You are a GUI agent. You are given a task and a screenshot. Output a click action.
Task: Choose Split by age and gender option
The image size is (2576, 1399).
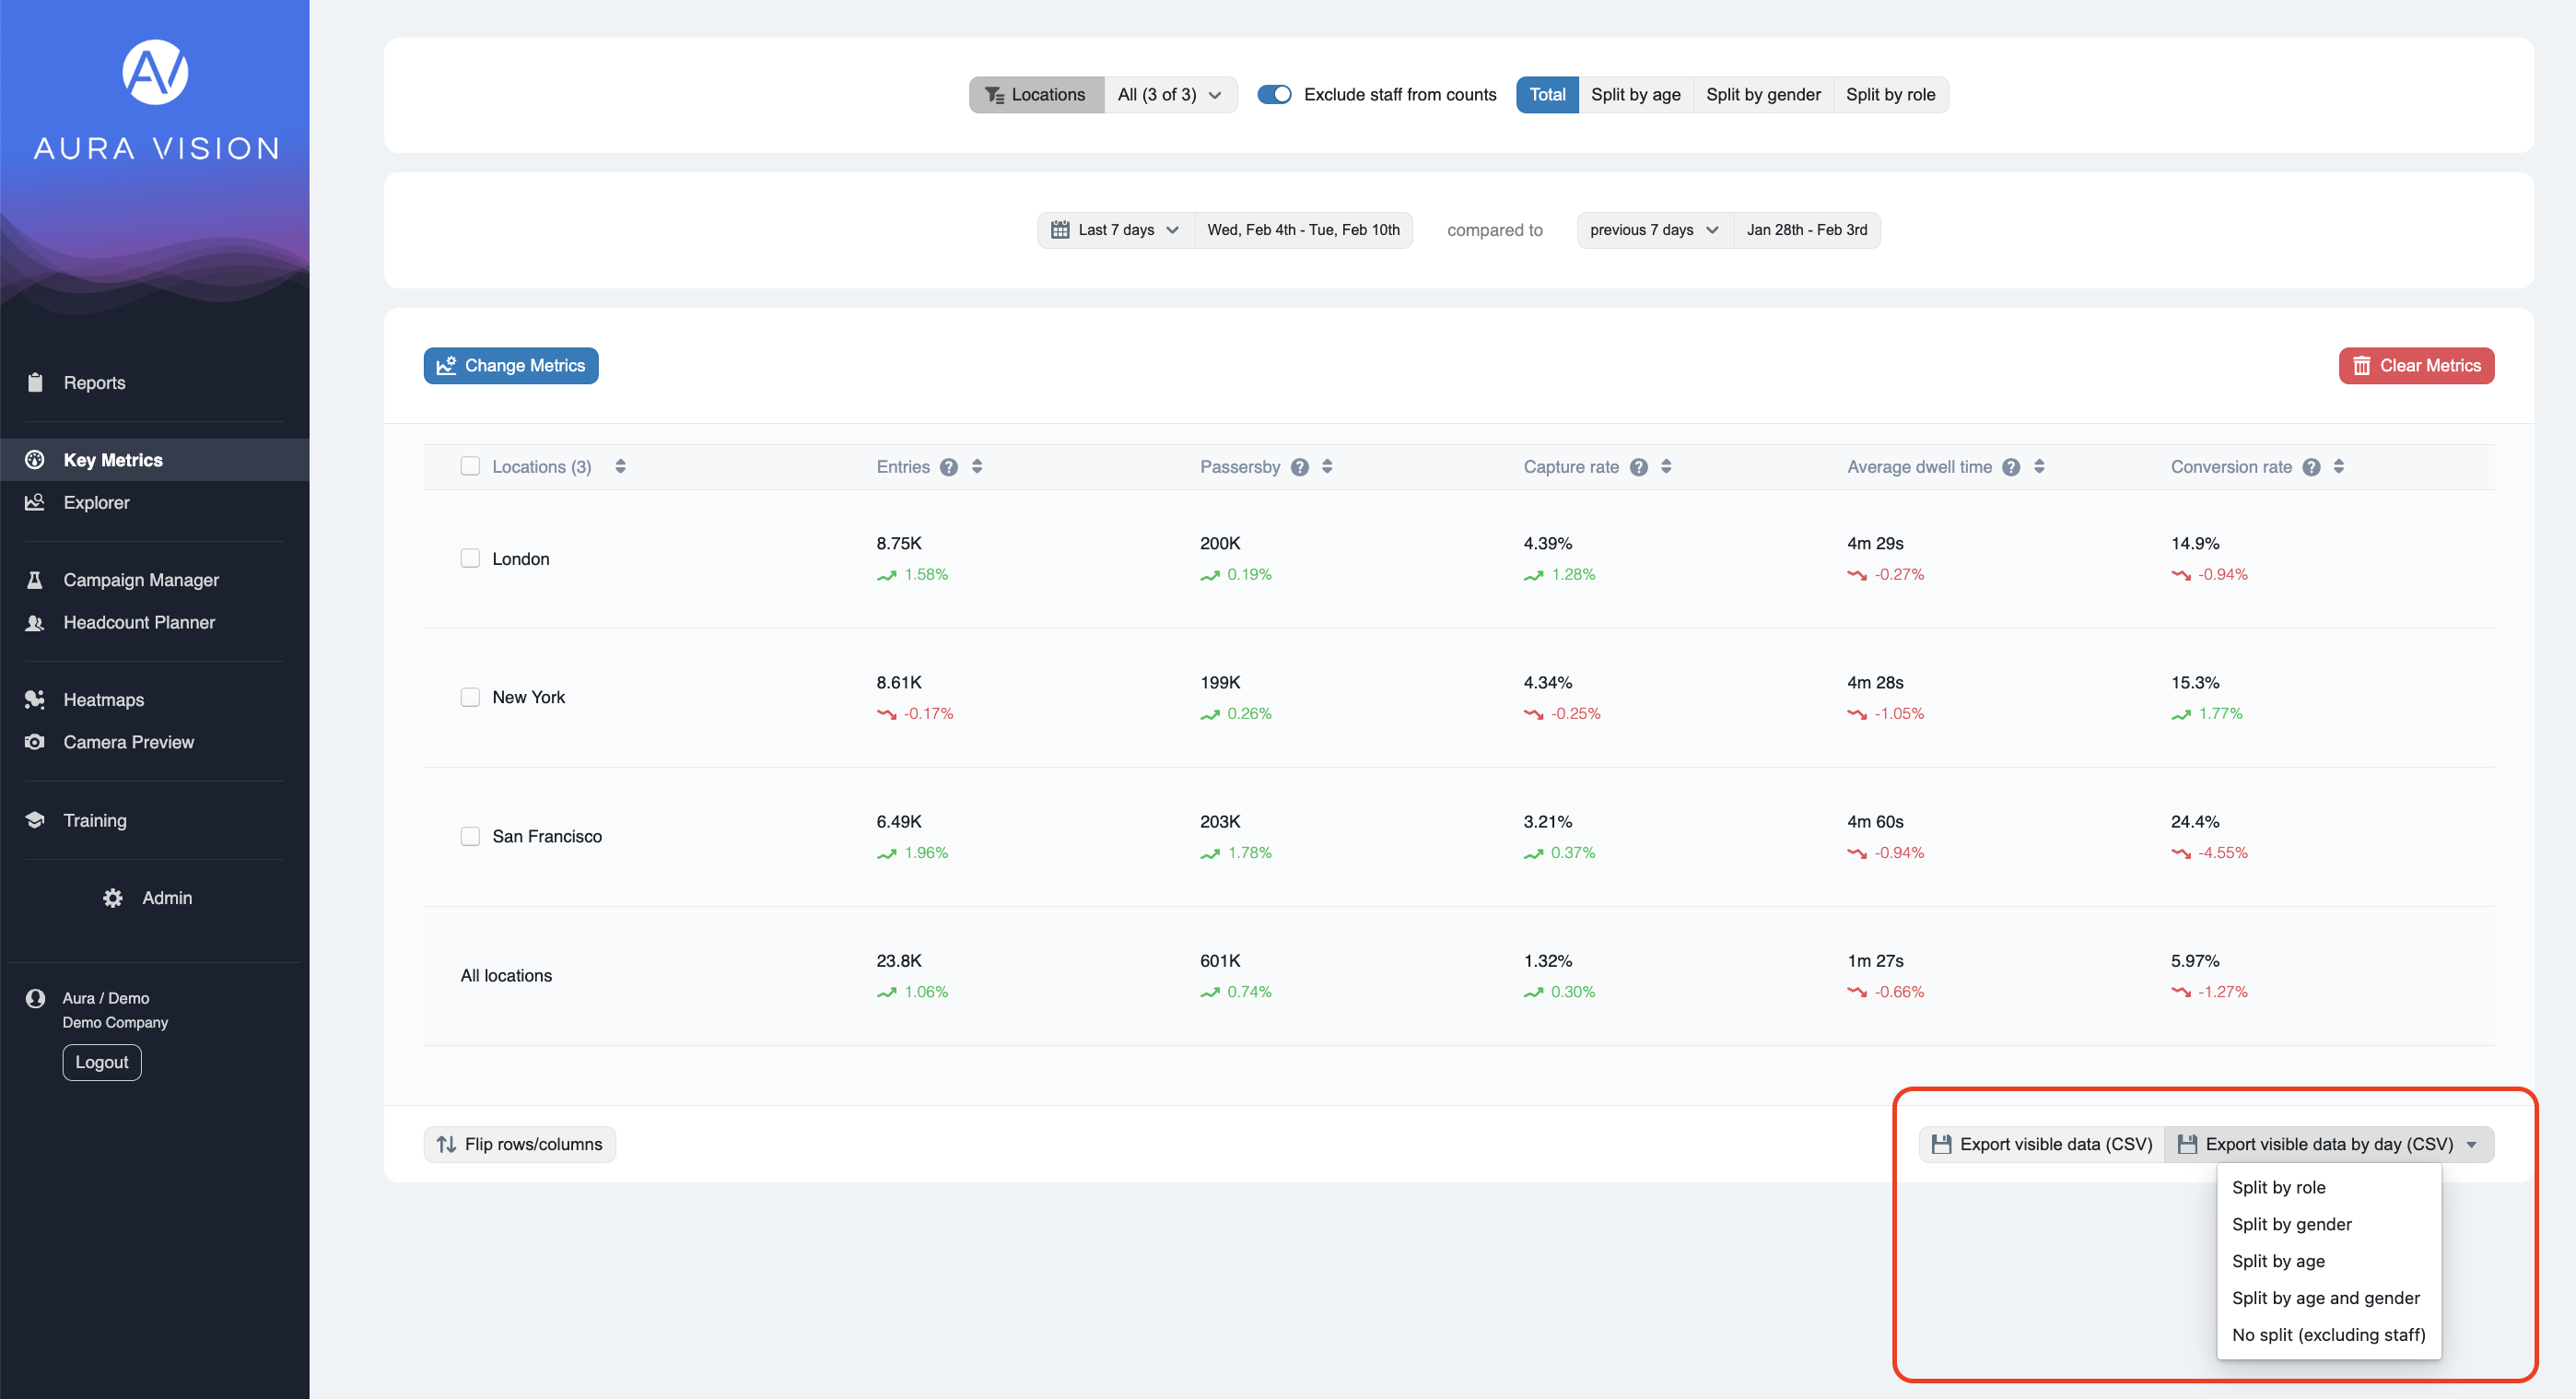pyautogui.click(x=2325, y=1298)
